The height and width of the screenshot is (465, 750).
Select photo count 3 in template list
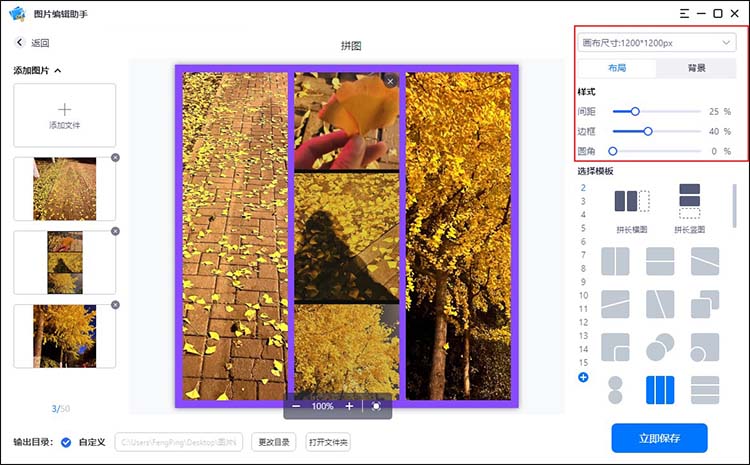583,201
